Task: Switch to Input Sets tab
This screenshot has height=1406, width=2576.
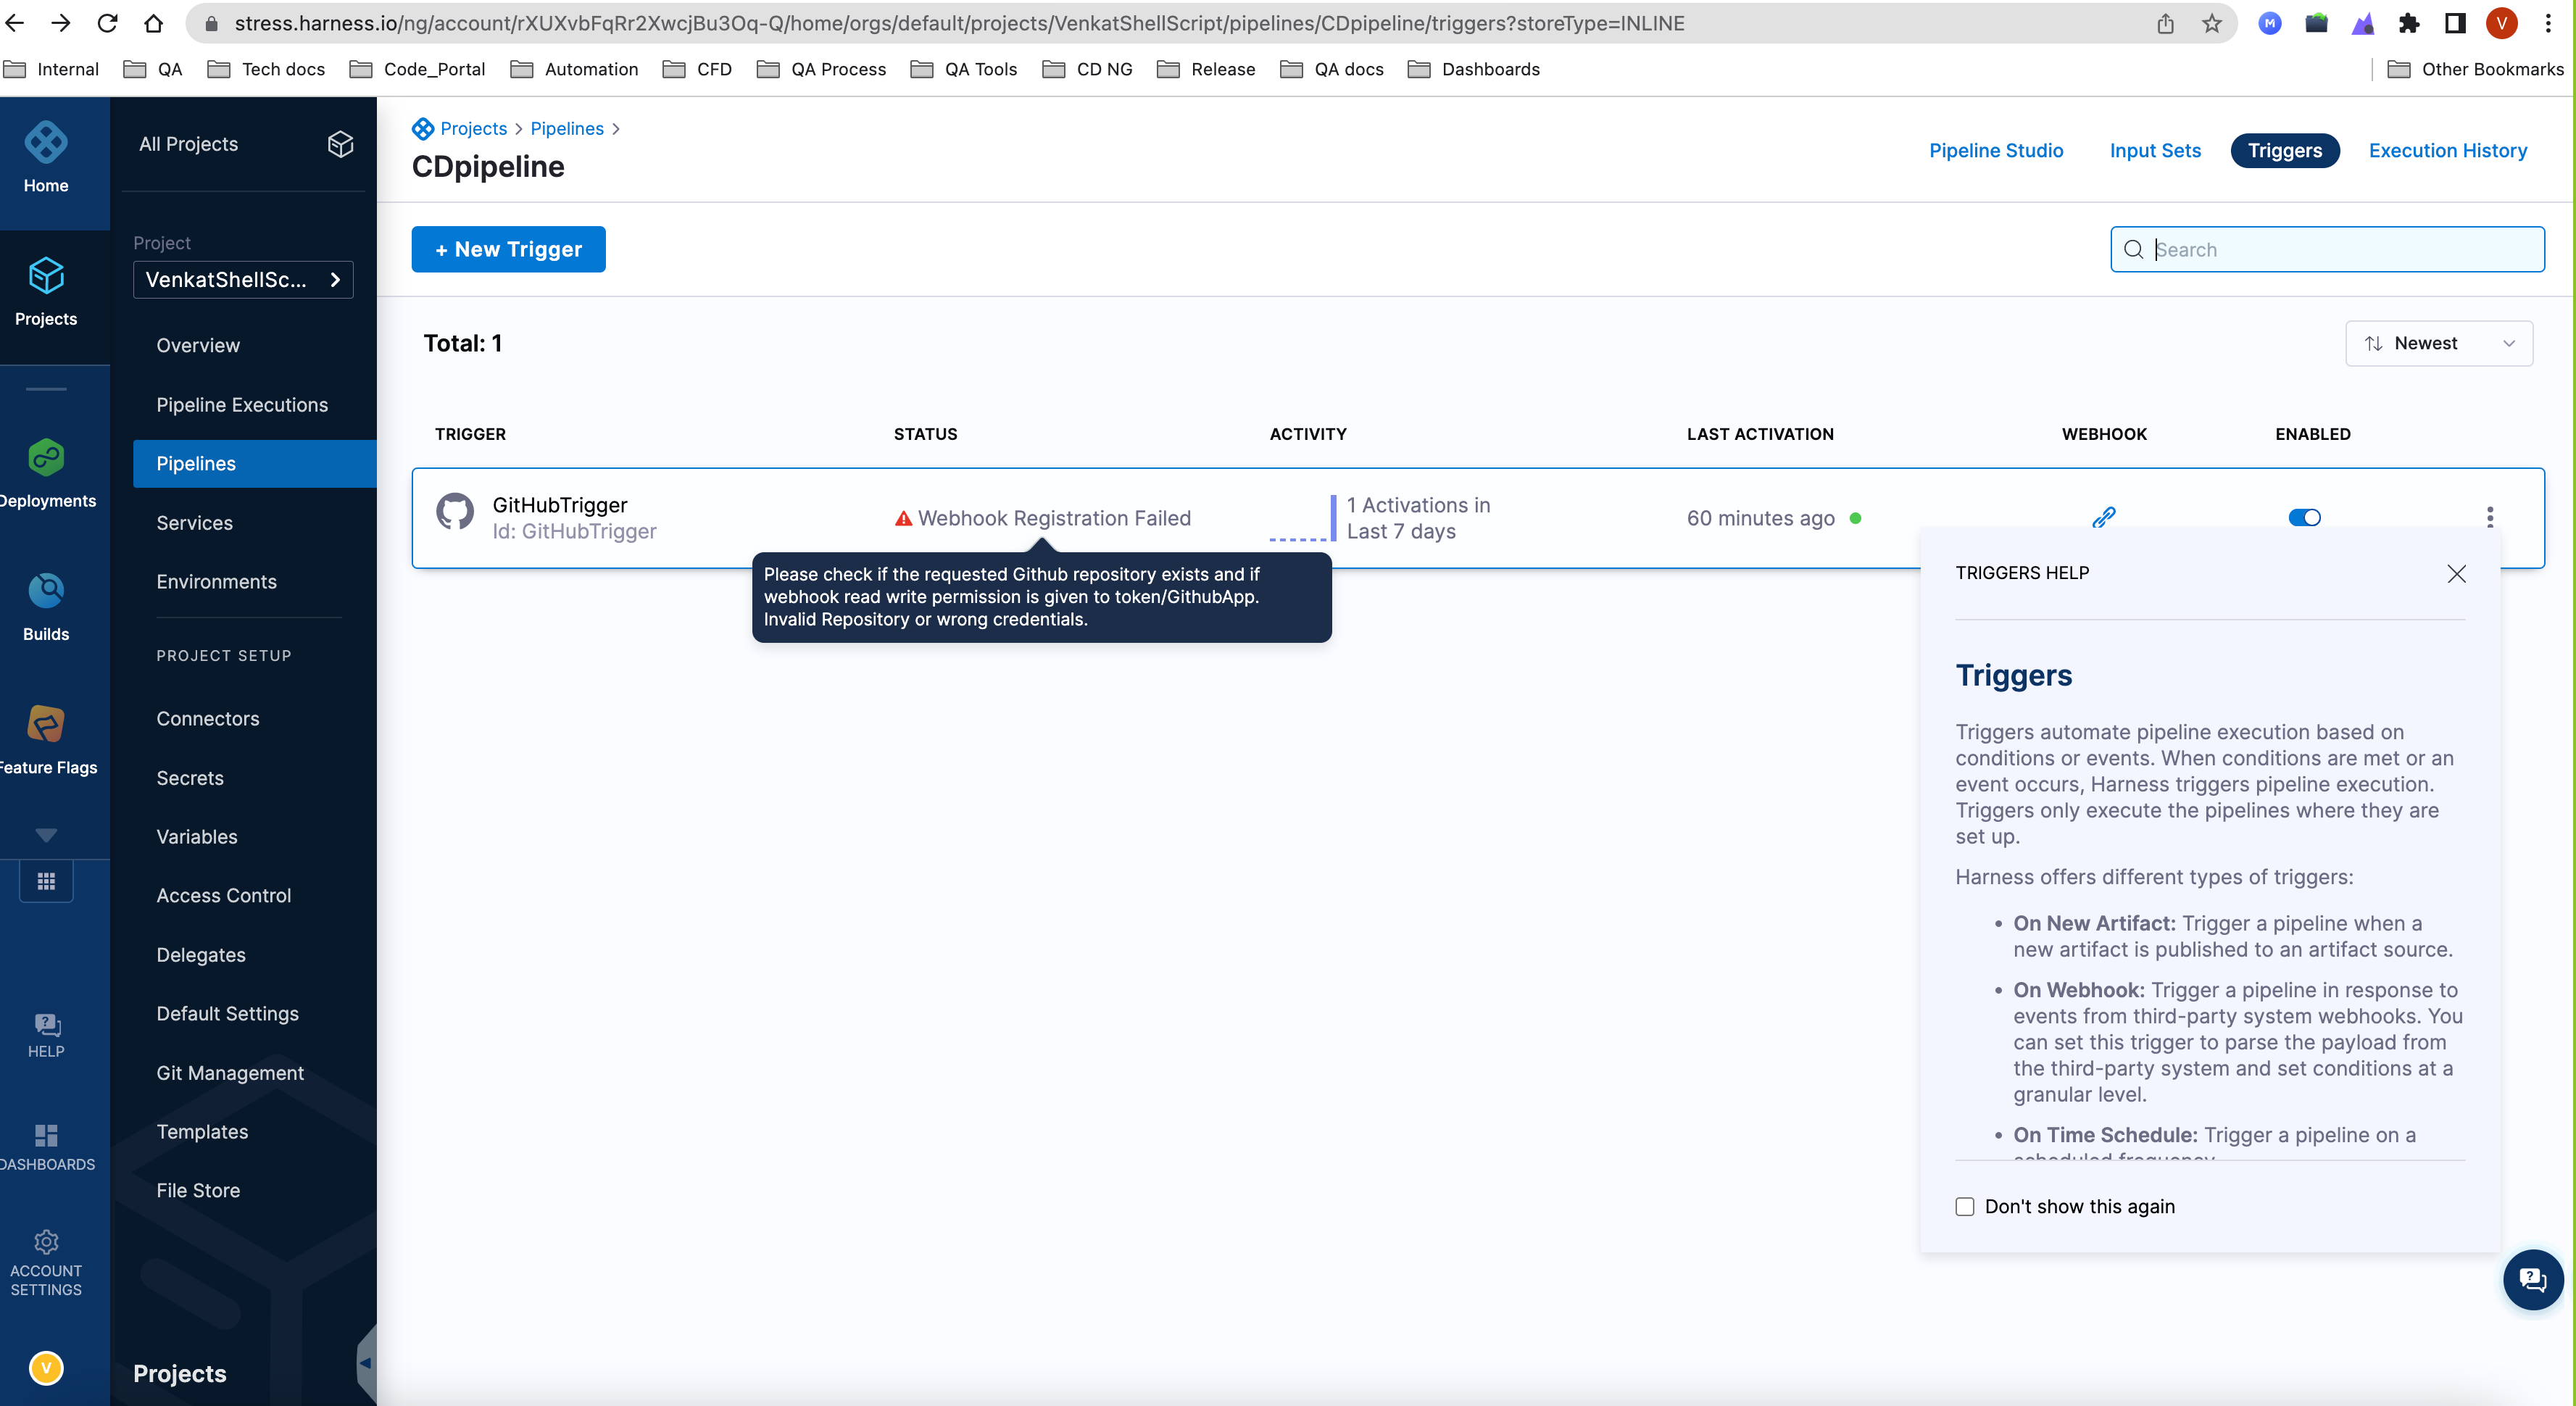Action: click(2155, 151)
